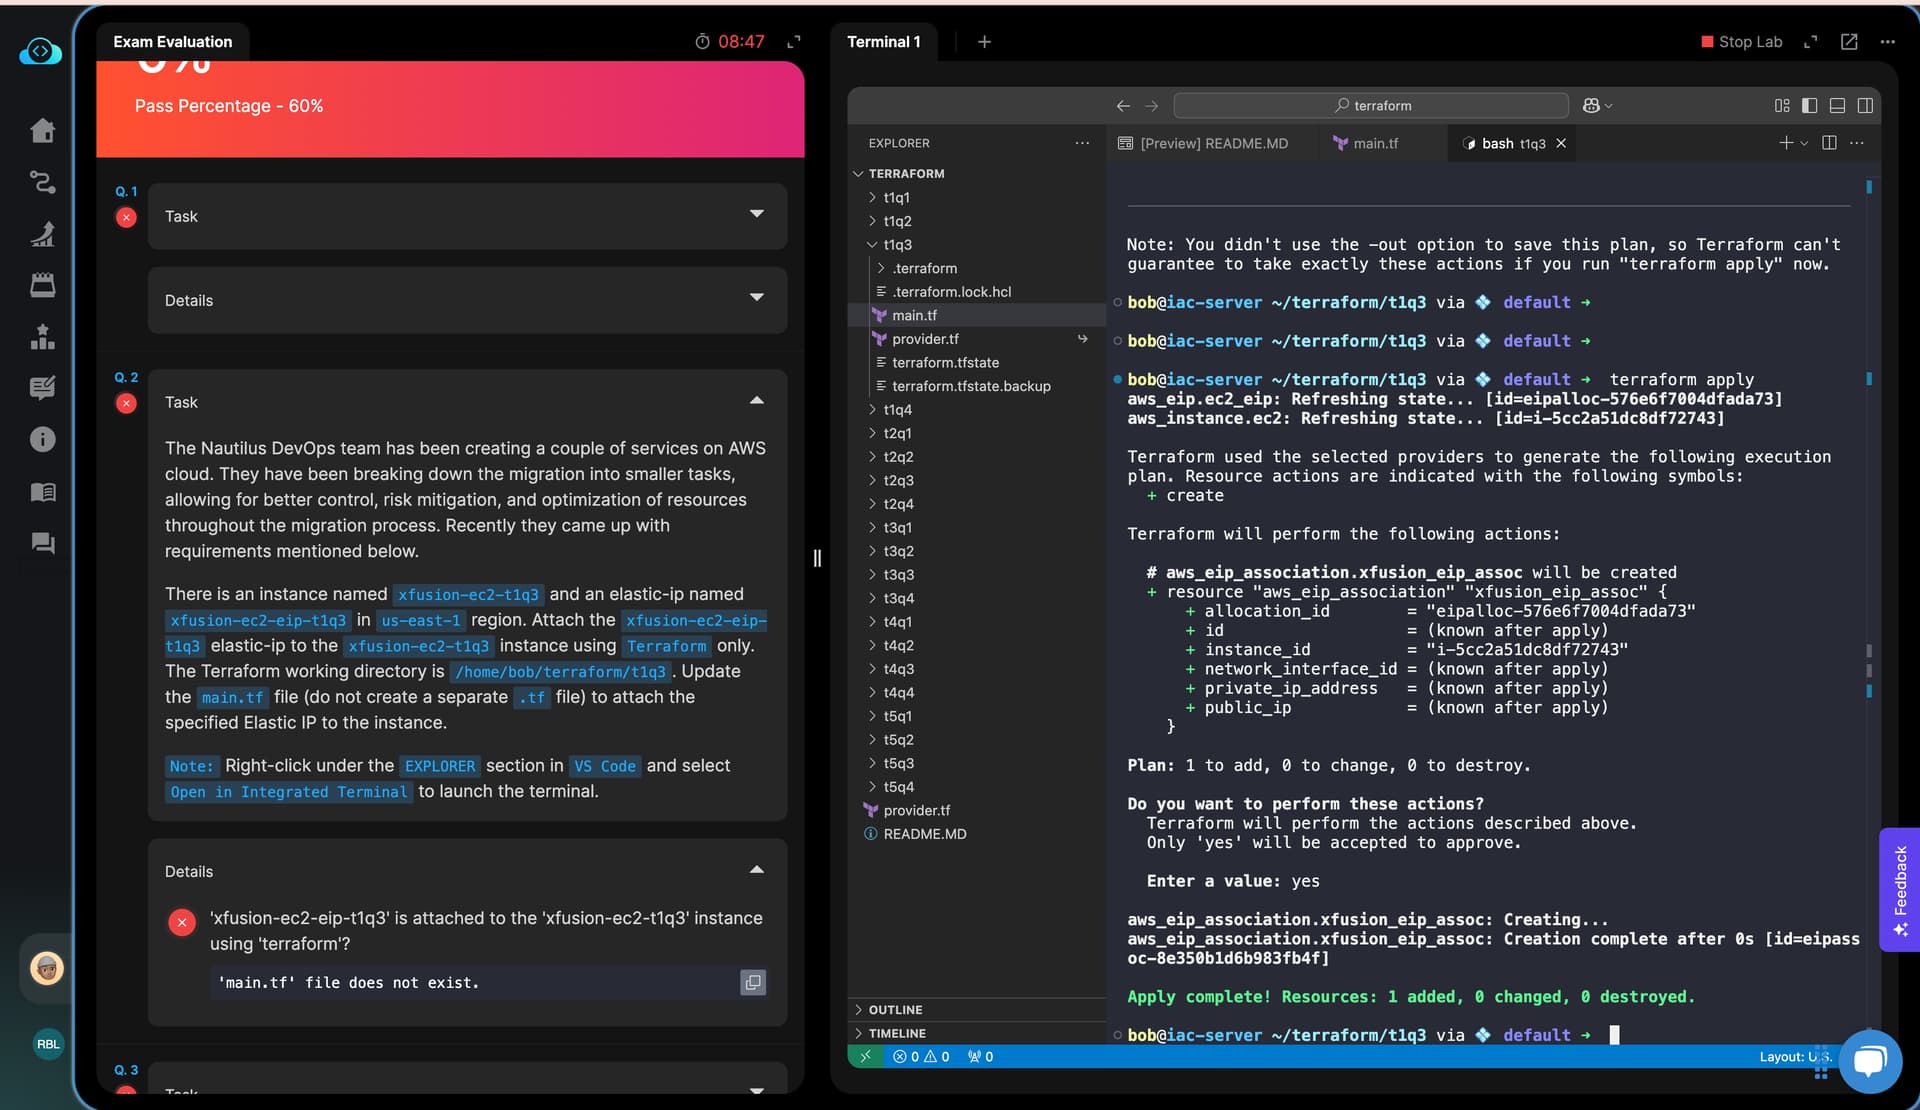
Task: Expand the OUTLINE section
Action: pyautogui.click(x=895, y=1010)
